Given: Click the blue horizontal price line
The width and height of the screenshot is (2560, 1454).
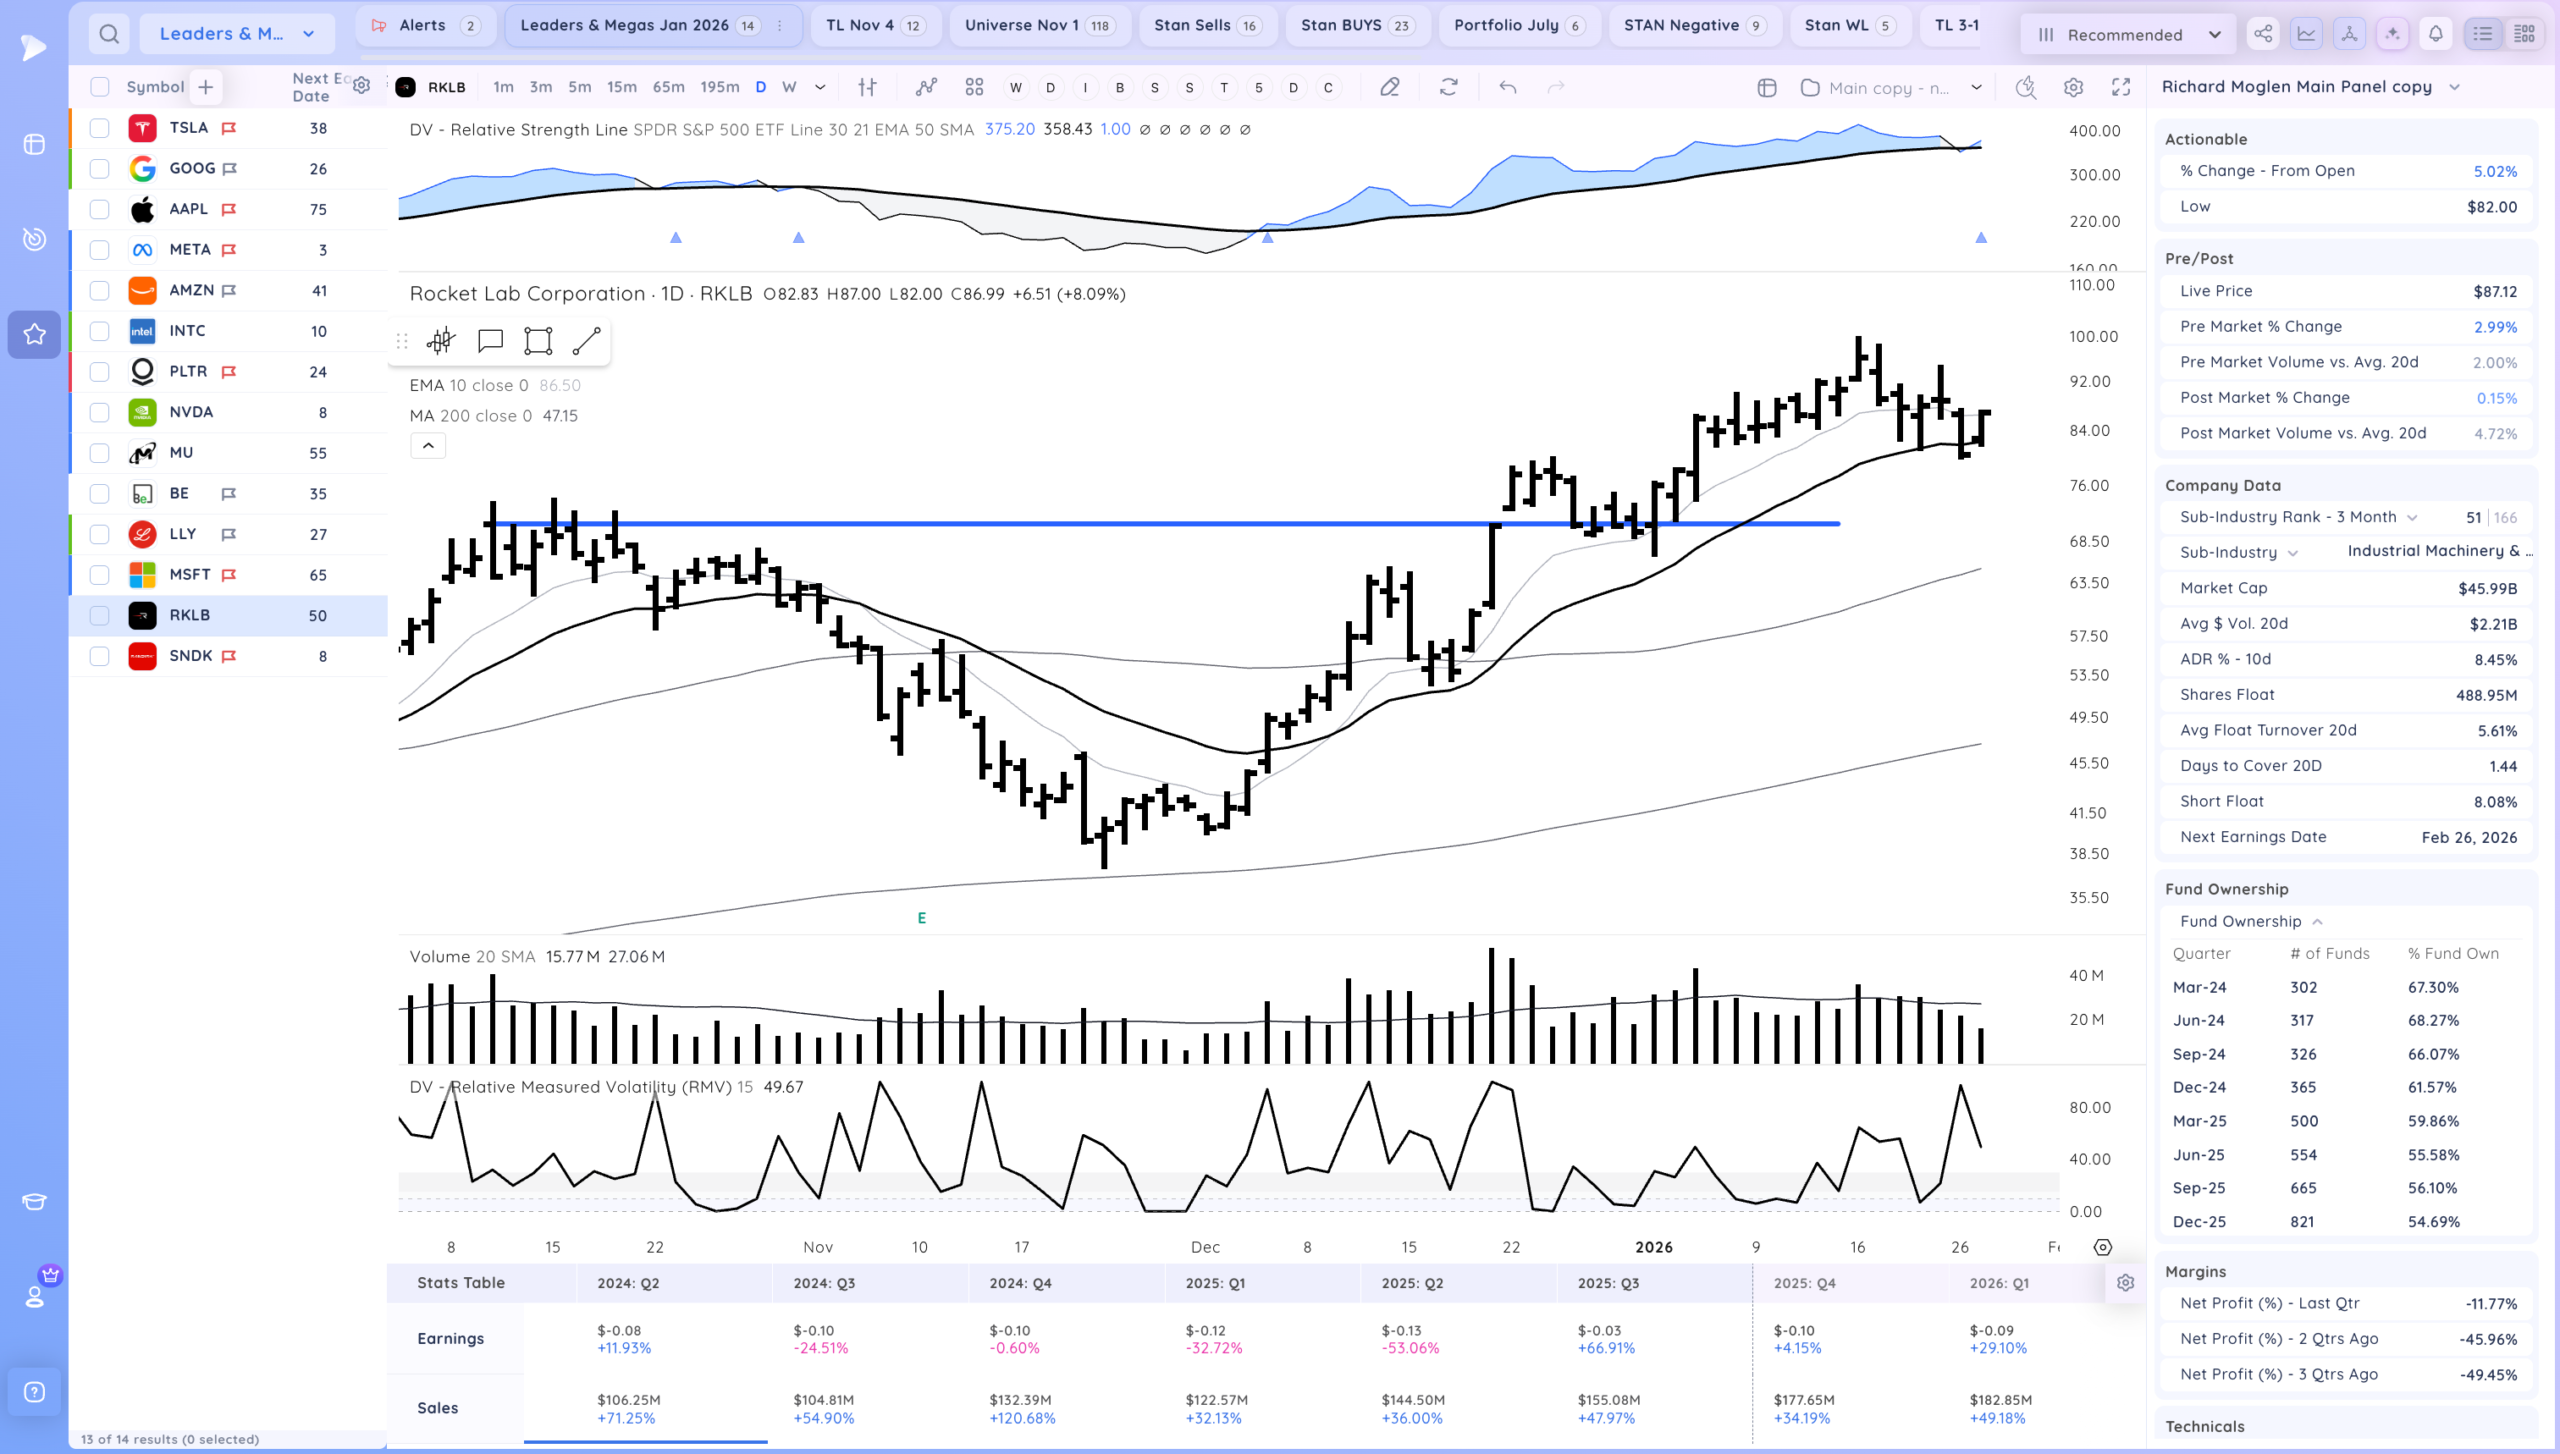Looking at the screenshot, I should pos(1166,523).
